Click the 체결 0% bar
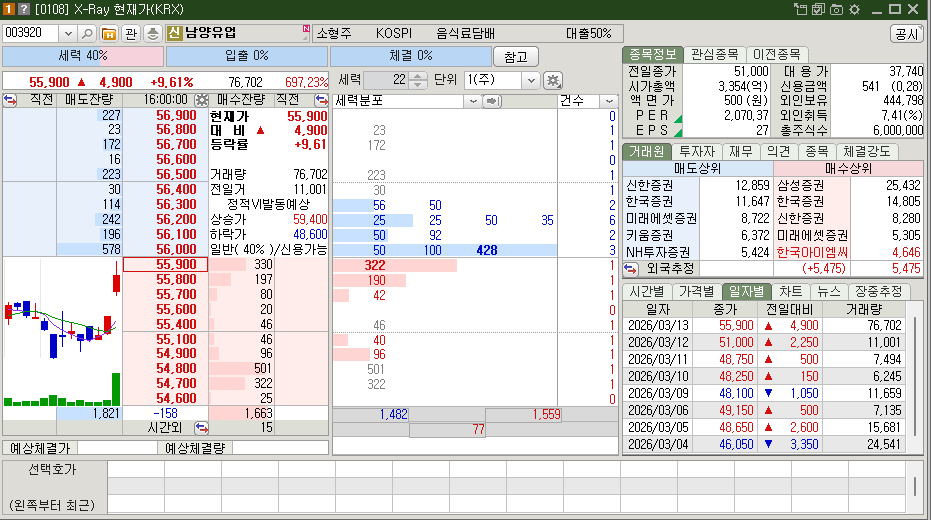This screenshot has height=520, width=931. coord(411,56)
